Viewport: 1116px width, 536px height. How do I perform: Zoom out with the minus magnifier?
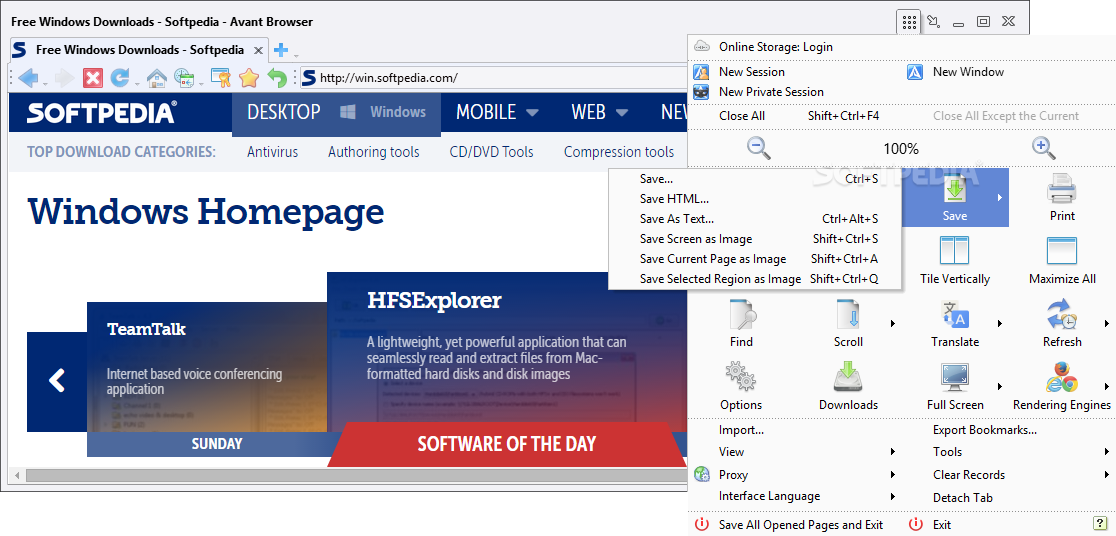tap(759, 148)
